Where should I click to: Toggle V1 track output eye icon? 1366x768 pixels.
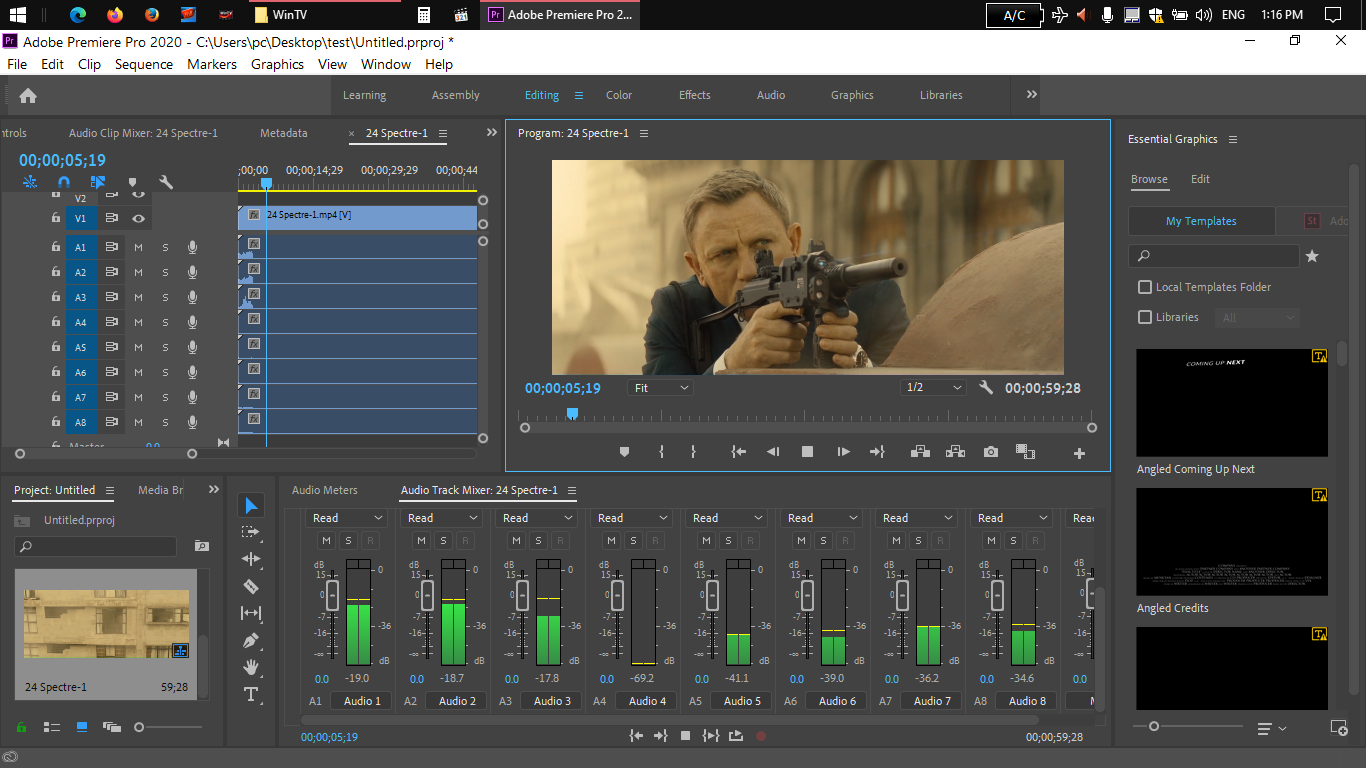tap(138, 218)
